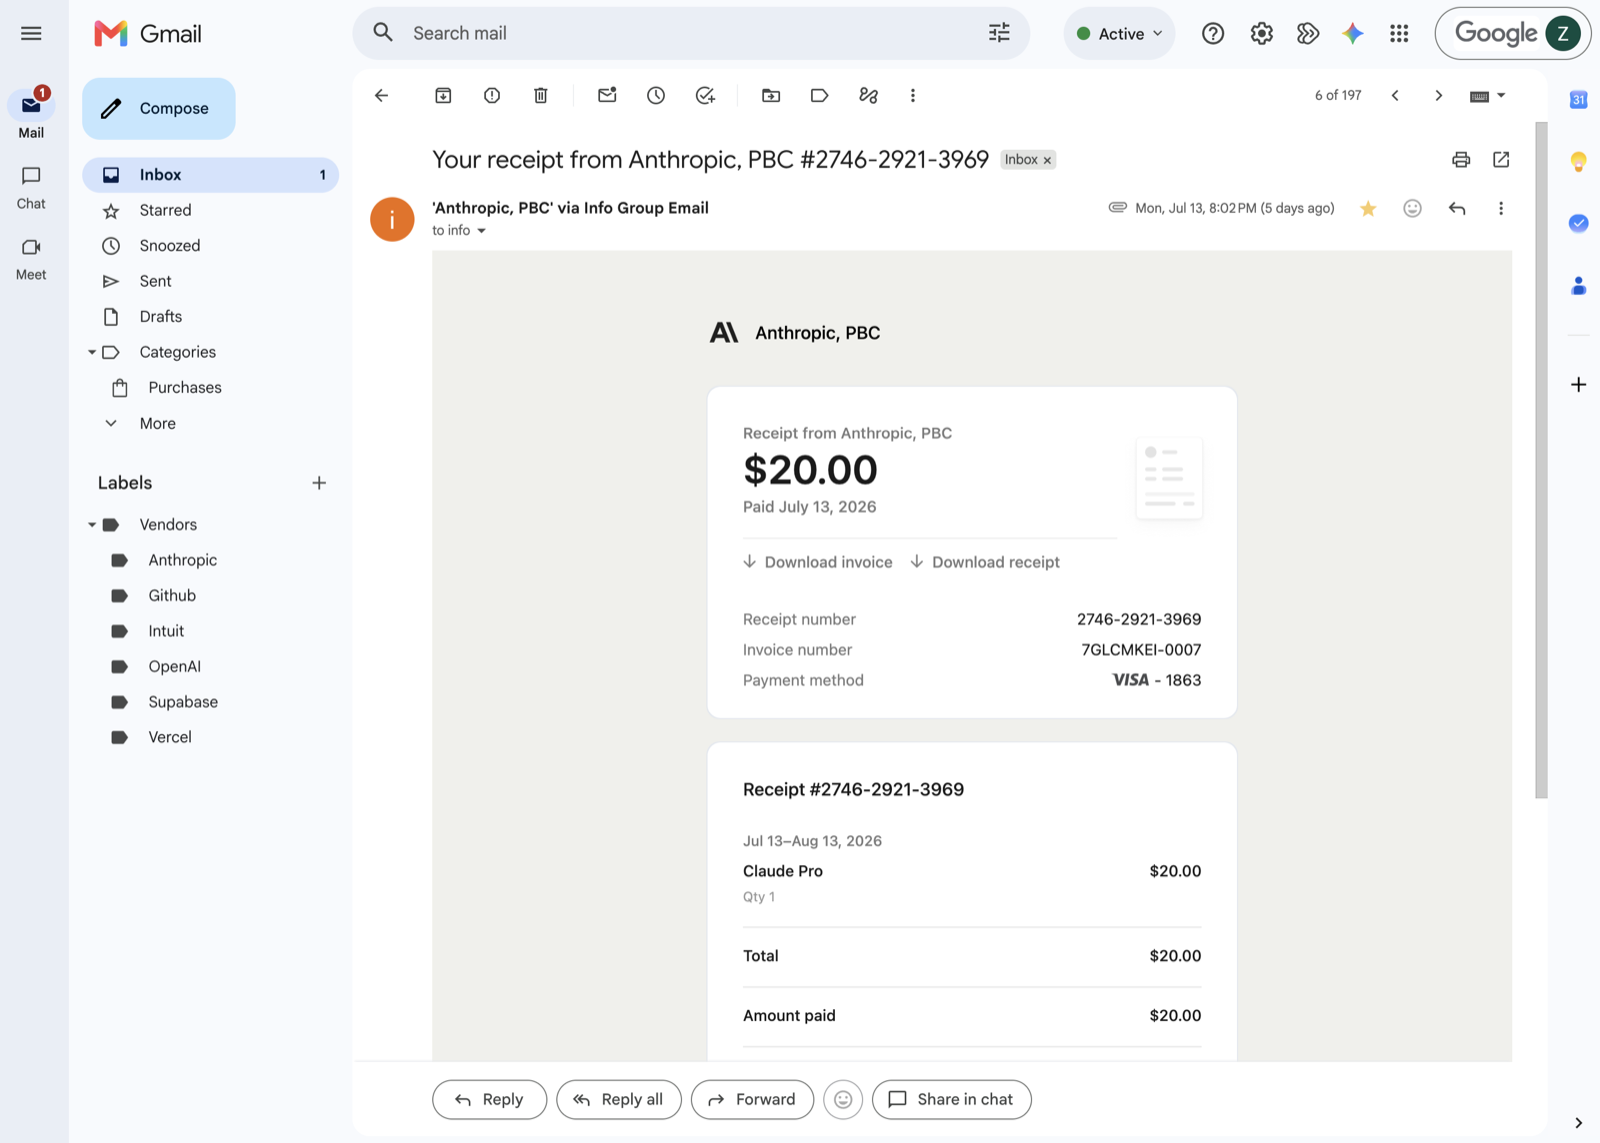This screenshot has width=1600, height=1143.
Task: Mark the email as unread
Action: (607, 95)
